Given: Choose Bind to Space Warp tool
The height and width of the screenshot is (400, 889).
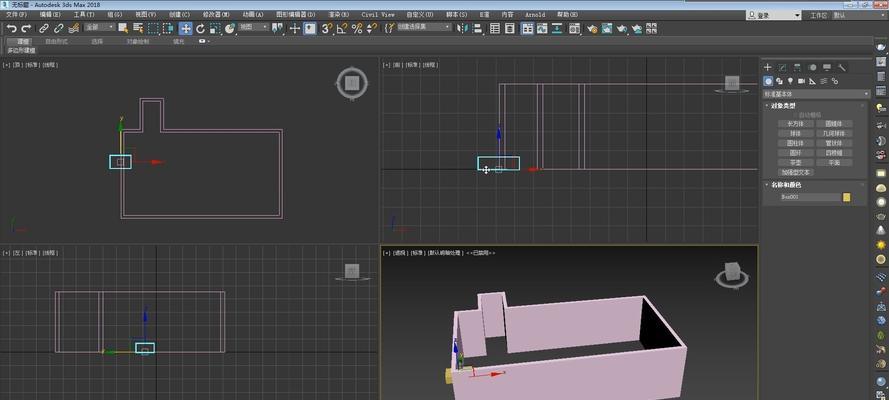Looking at the screenshot, I should tap(74, 28).
